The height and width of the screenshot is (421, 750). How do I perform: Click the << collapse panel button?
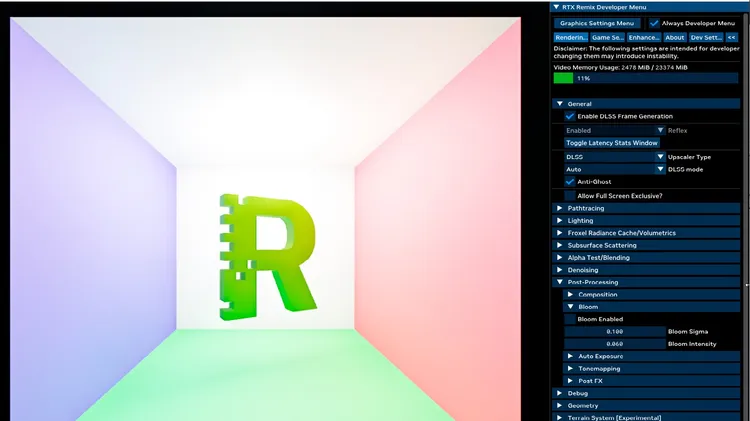coord(731,37)
